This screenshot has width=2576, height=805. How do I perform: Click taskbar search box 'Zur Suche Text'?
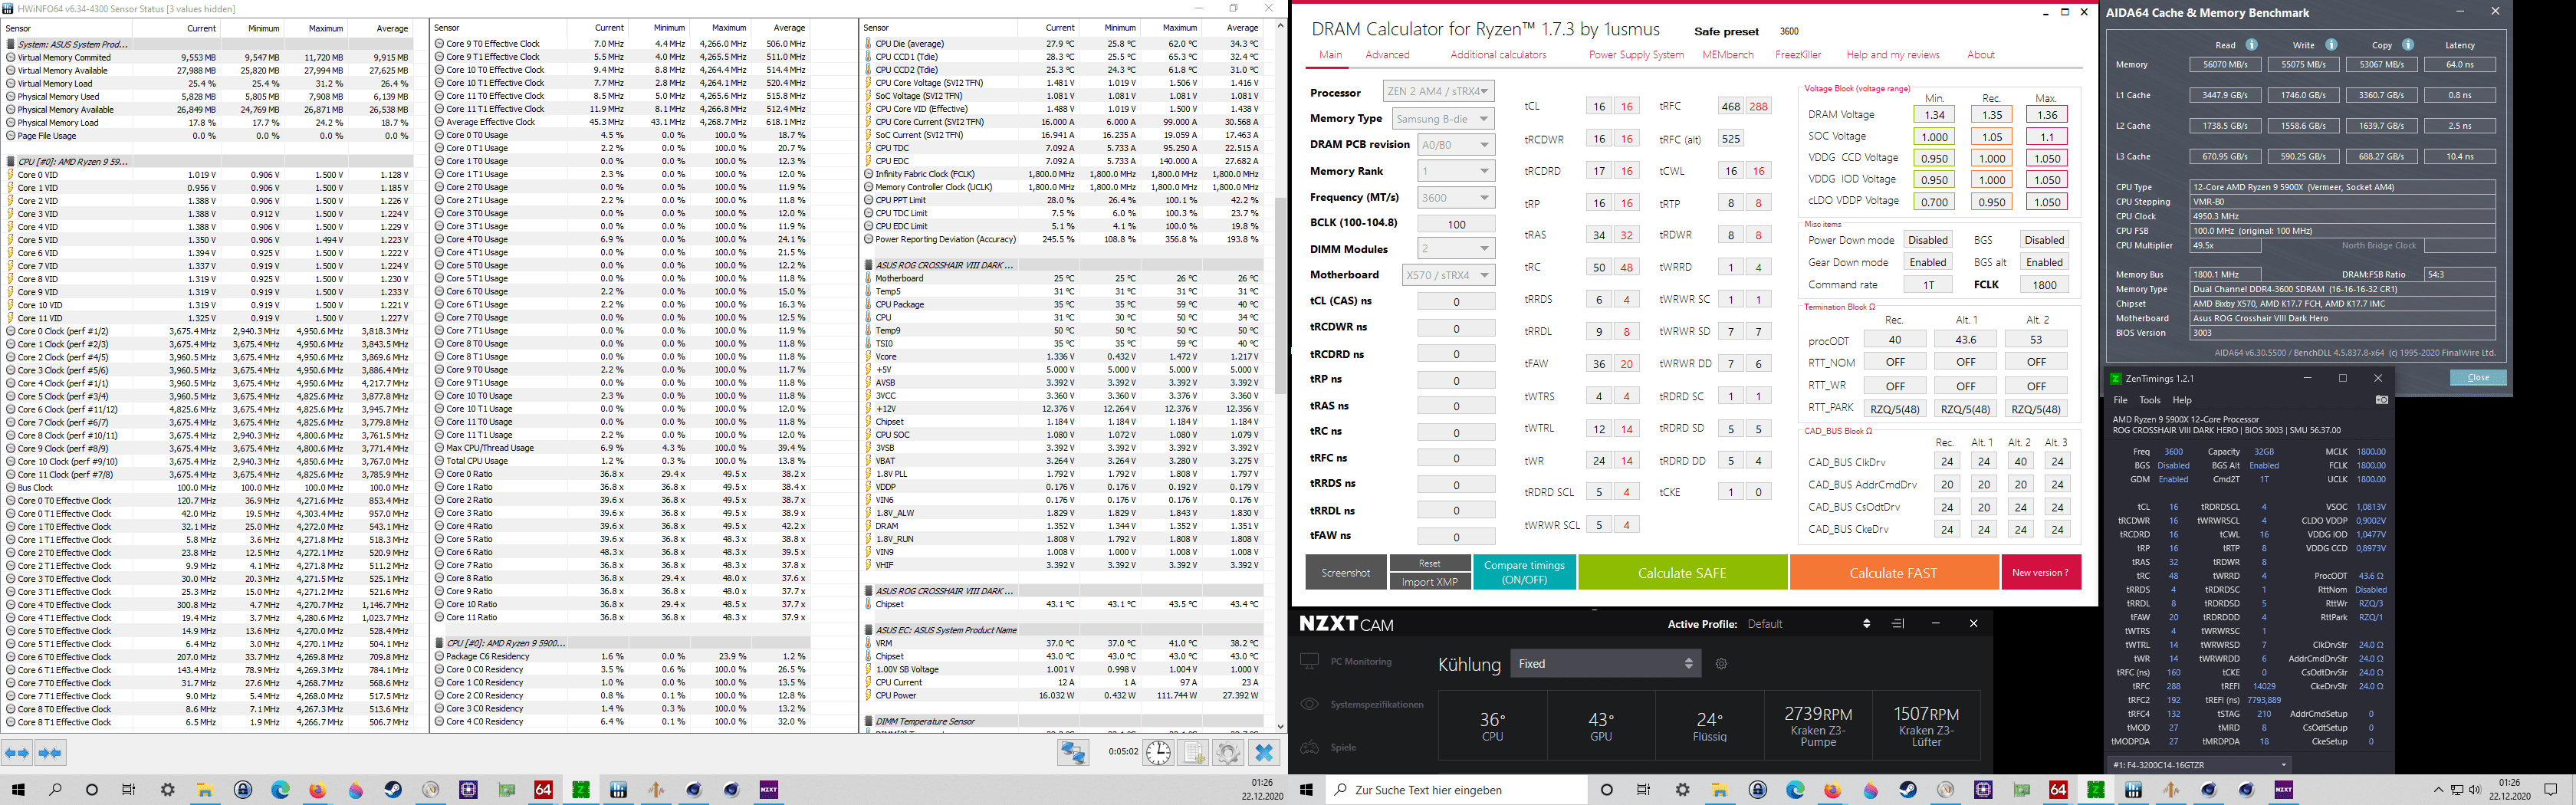tap(1456, 790)
